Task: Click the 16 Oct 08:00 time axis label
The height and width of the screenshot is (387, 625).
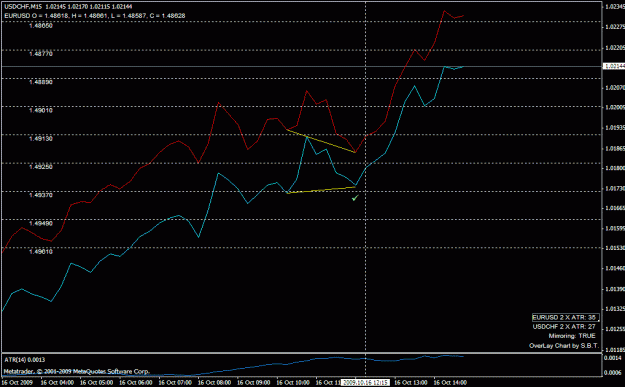Action: [214, 383]
